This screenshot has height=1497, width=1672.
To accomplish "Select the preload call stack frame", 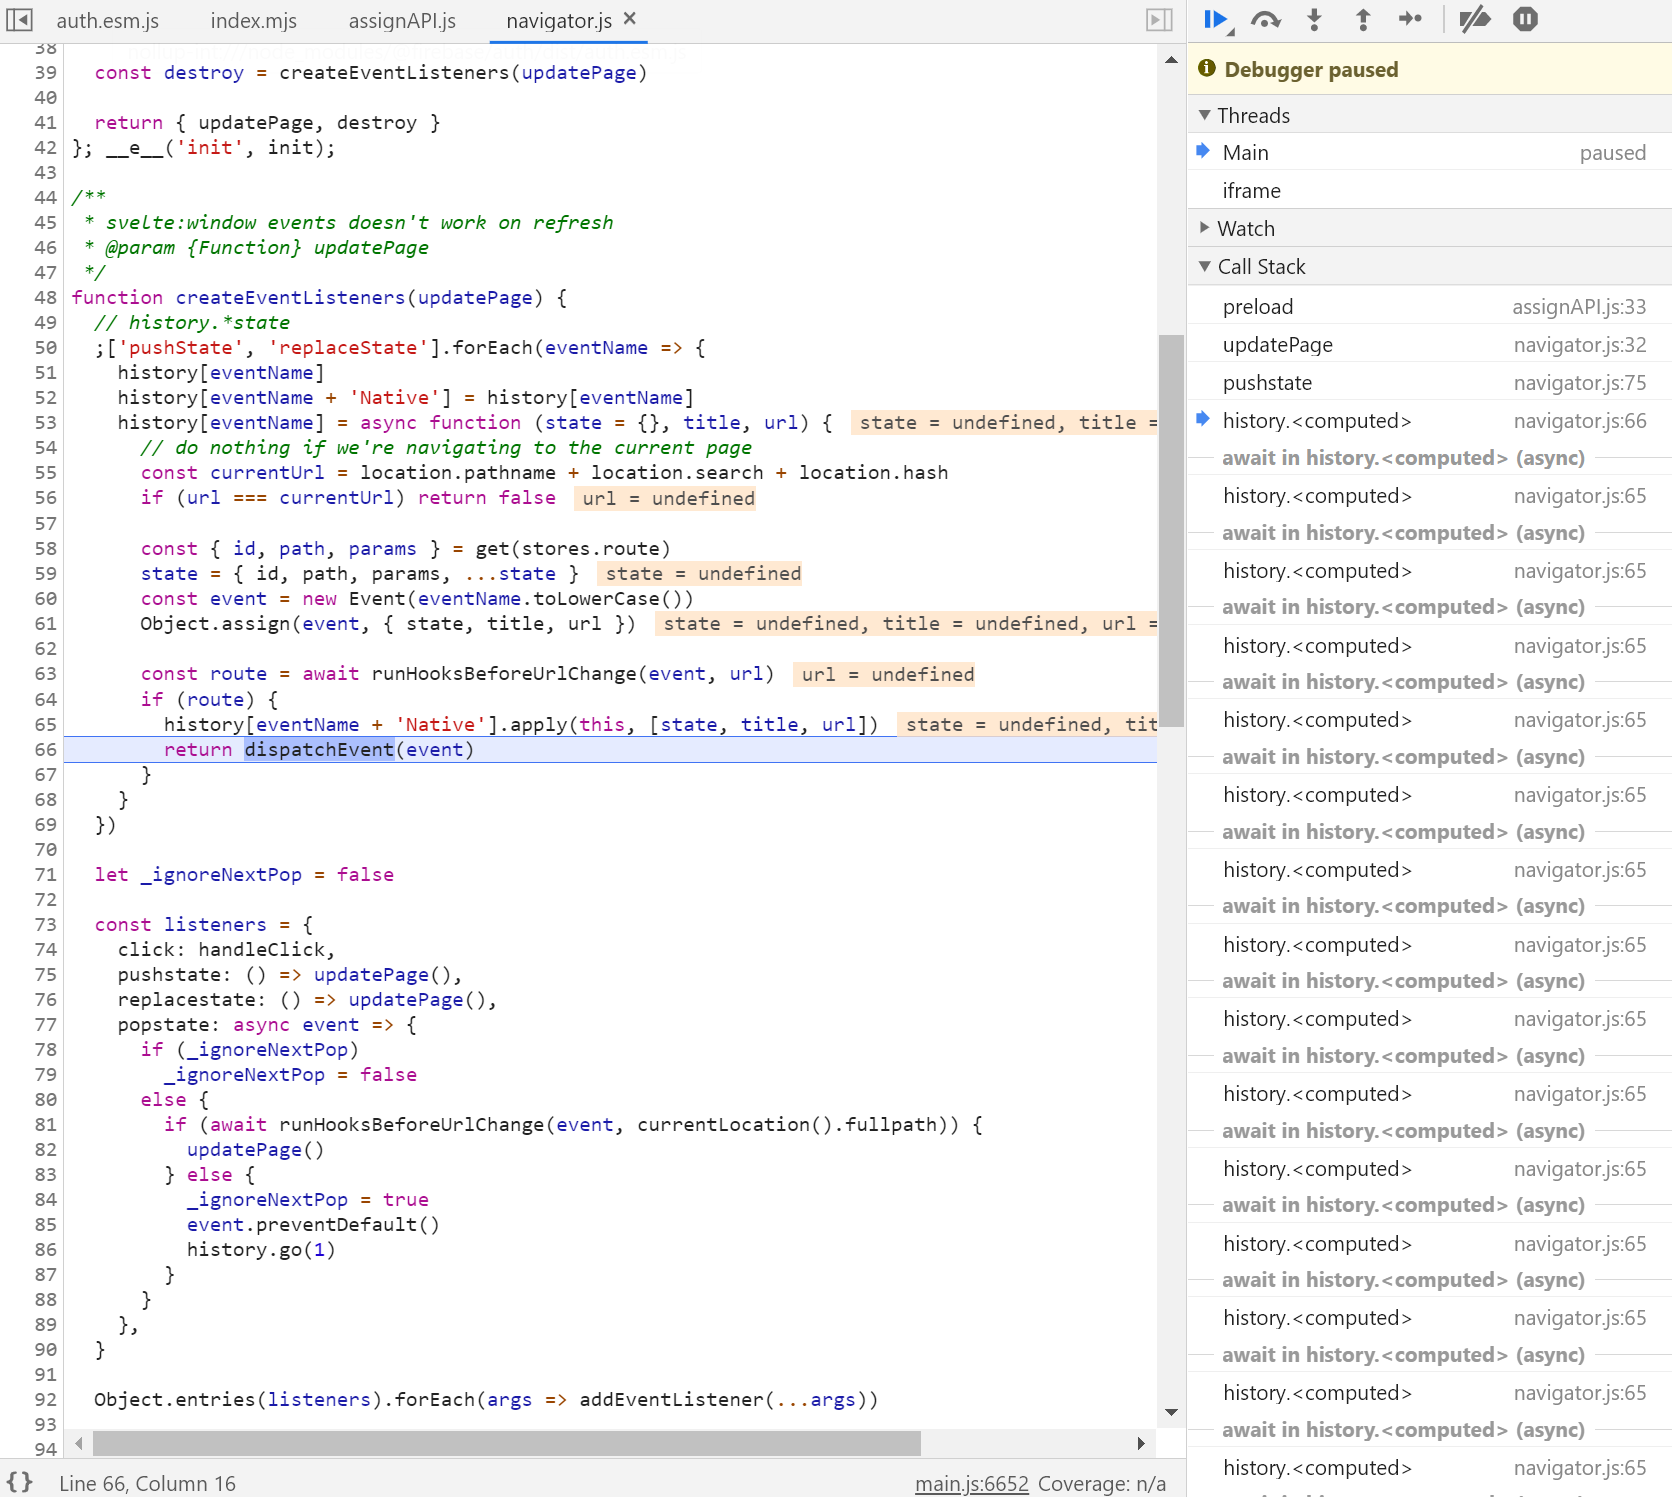I will pos(1258,307).
